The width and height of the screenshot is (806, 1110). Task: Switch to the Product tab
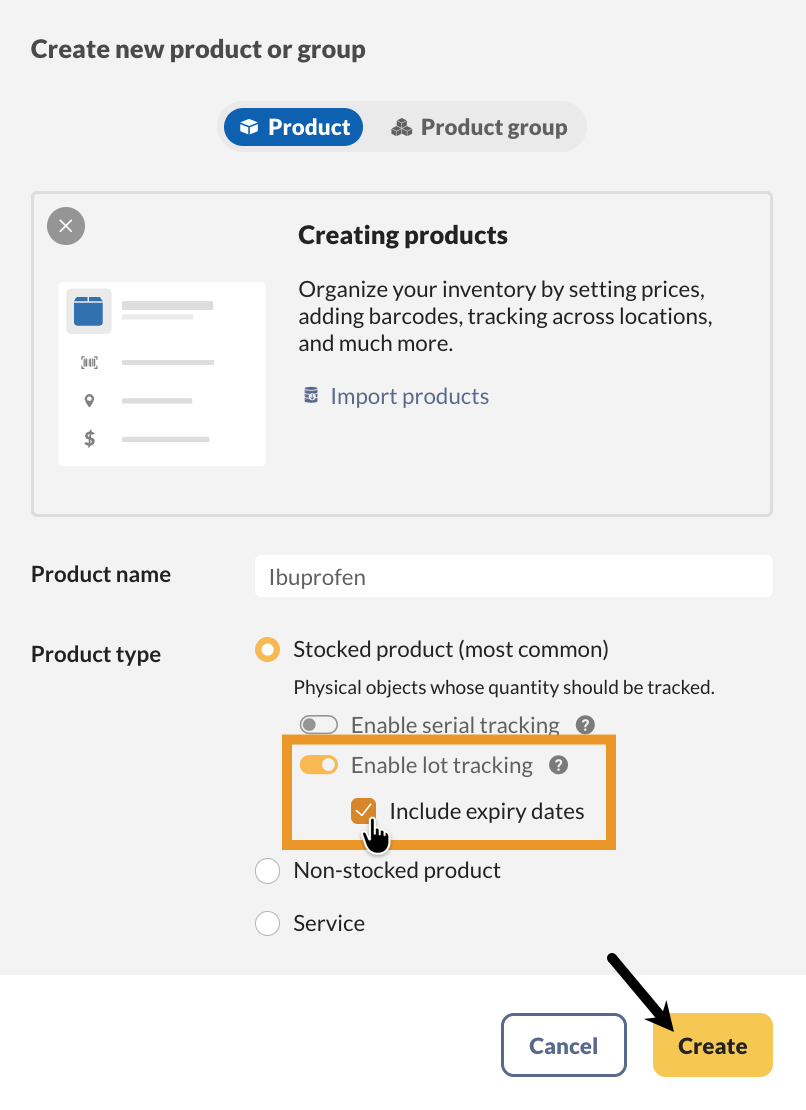click(x=292, y=126)
